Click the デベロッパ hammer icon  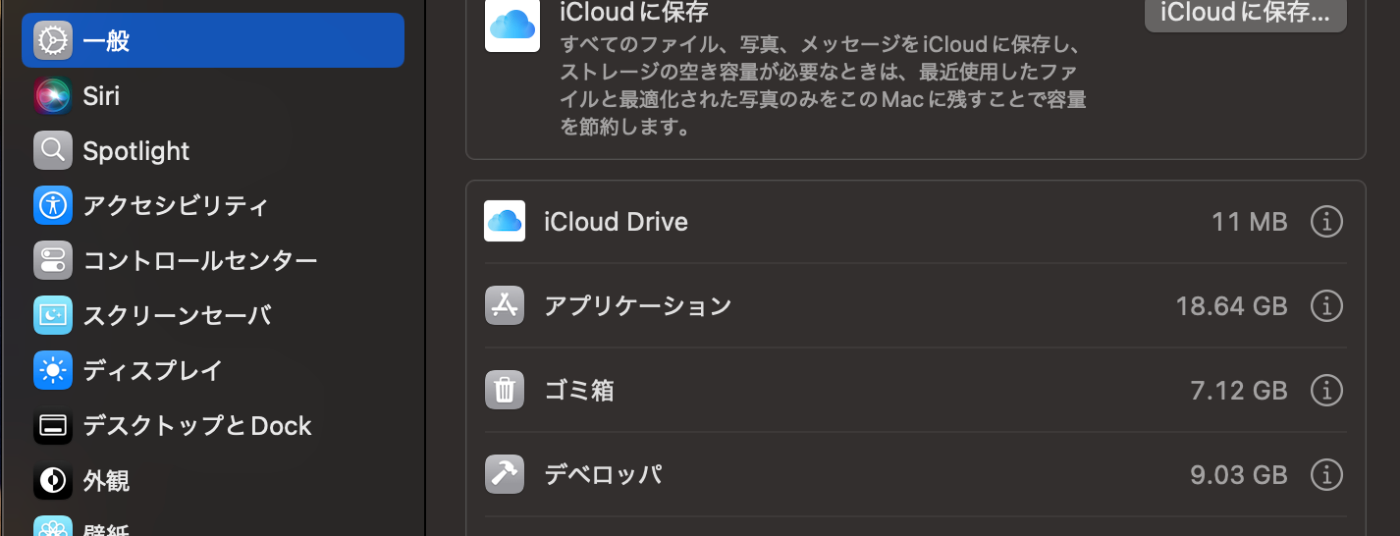tap(505, 474)
